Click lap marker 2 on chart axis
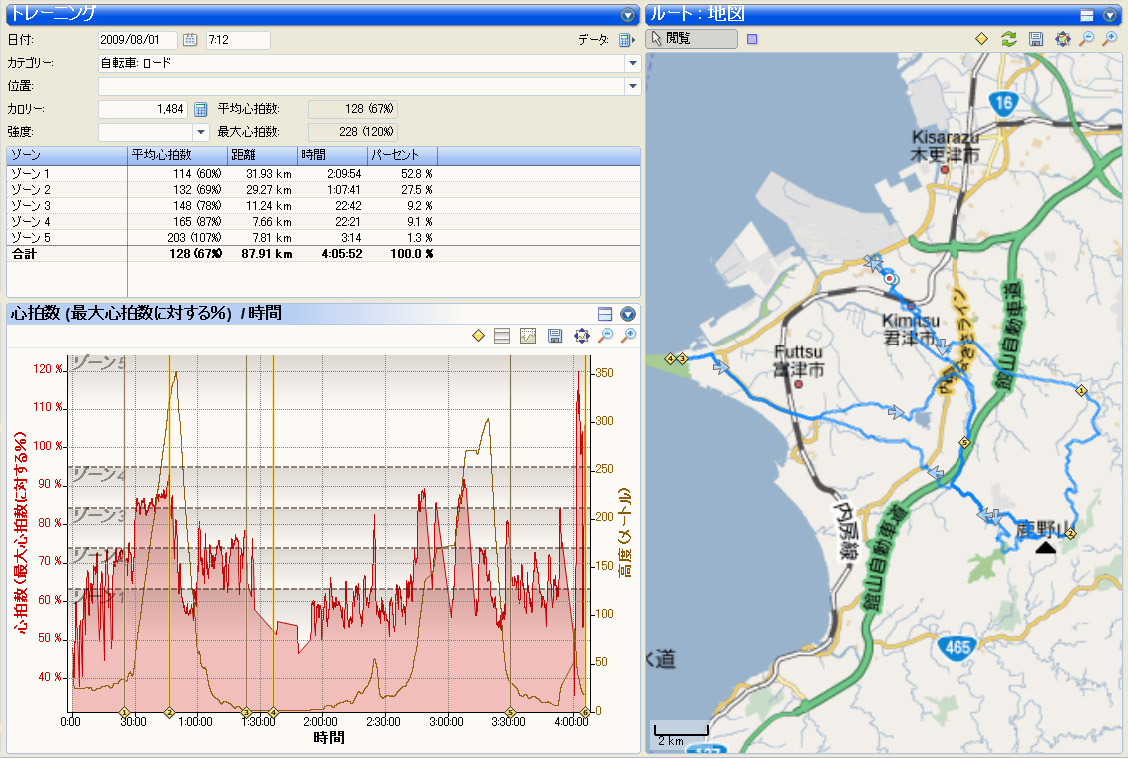 pos(169,712)
